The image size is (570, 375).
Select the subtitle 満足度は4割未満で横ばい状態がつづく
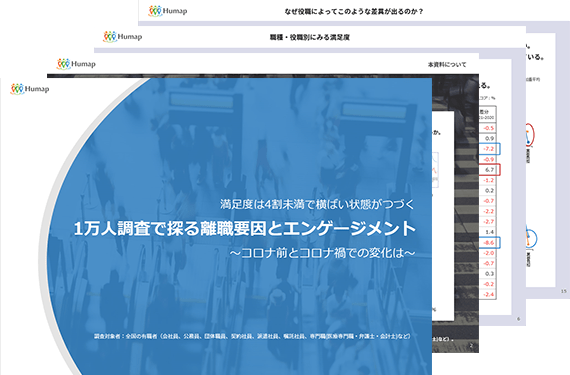tap(317, 204)
